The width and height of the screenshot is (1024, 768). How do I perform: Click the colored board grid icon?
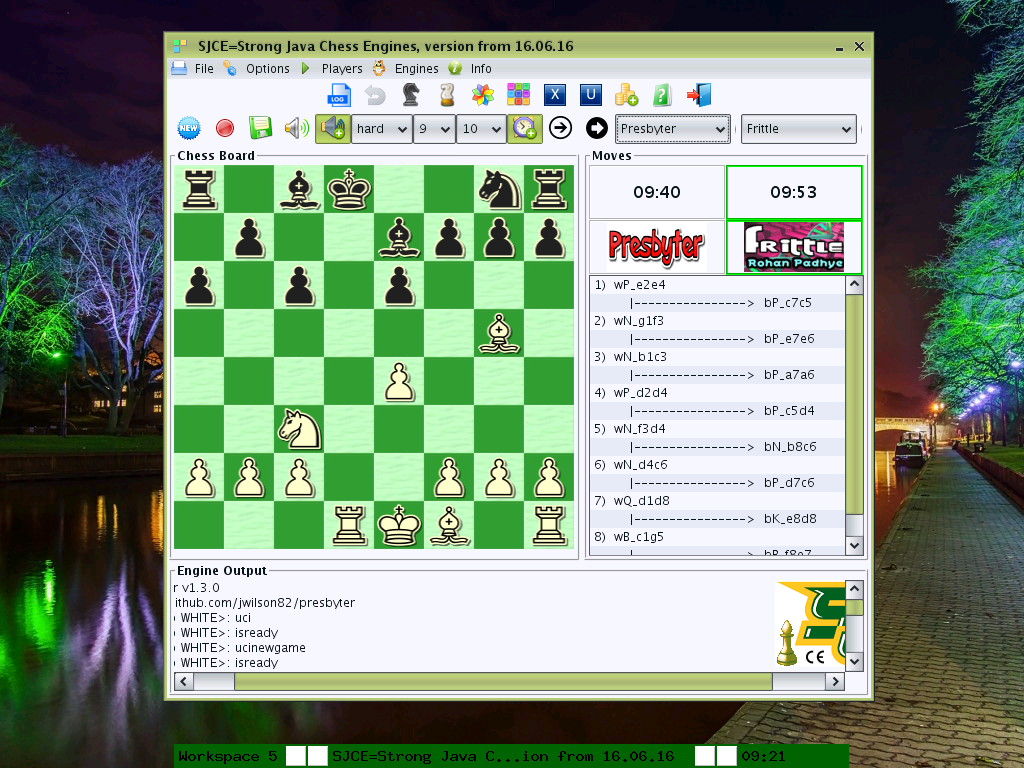pos(519,95)
